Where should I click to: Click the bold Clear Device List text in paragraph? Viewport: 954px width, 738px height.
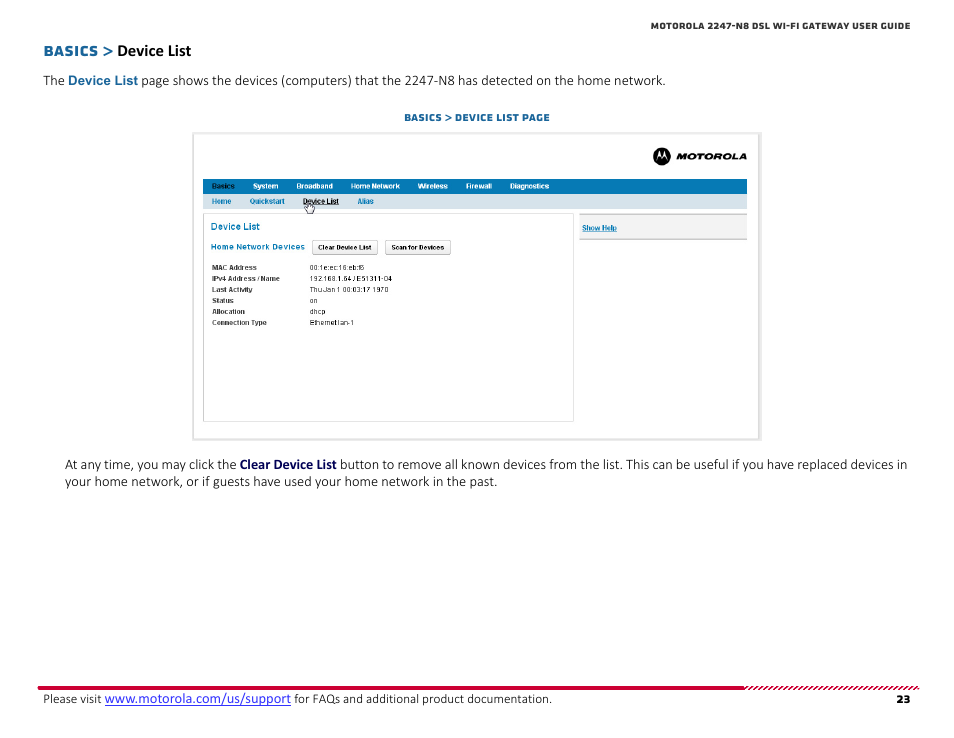pyautogui.click(x=288, y=465)
